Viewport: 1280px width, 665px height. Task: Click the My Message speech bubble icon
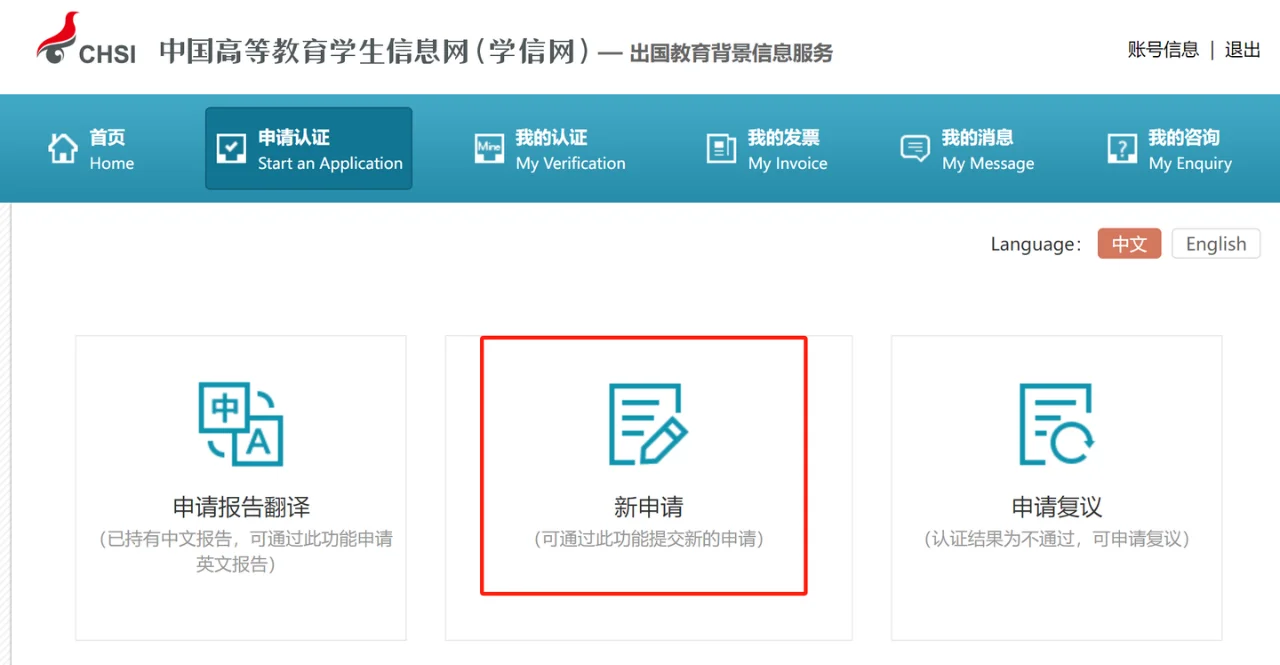pyautogui.click(x=915, y=148)
